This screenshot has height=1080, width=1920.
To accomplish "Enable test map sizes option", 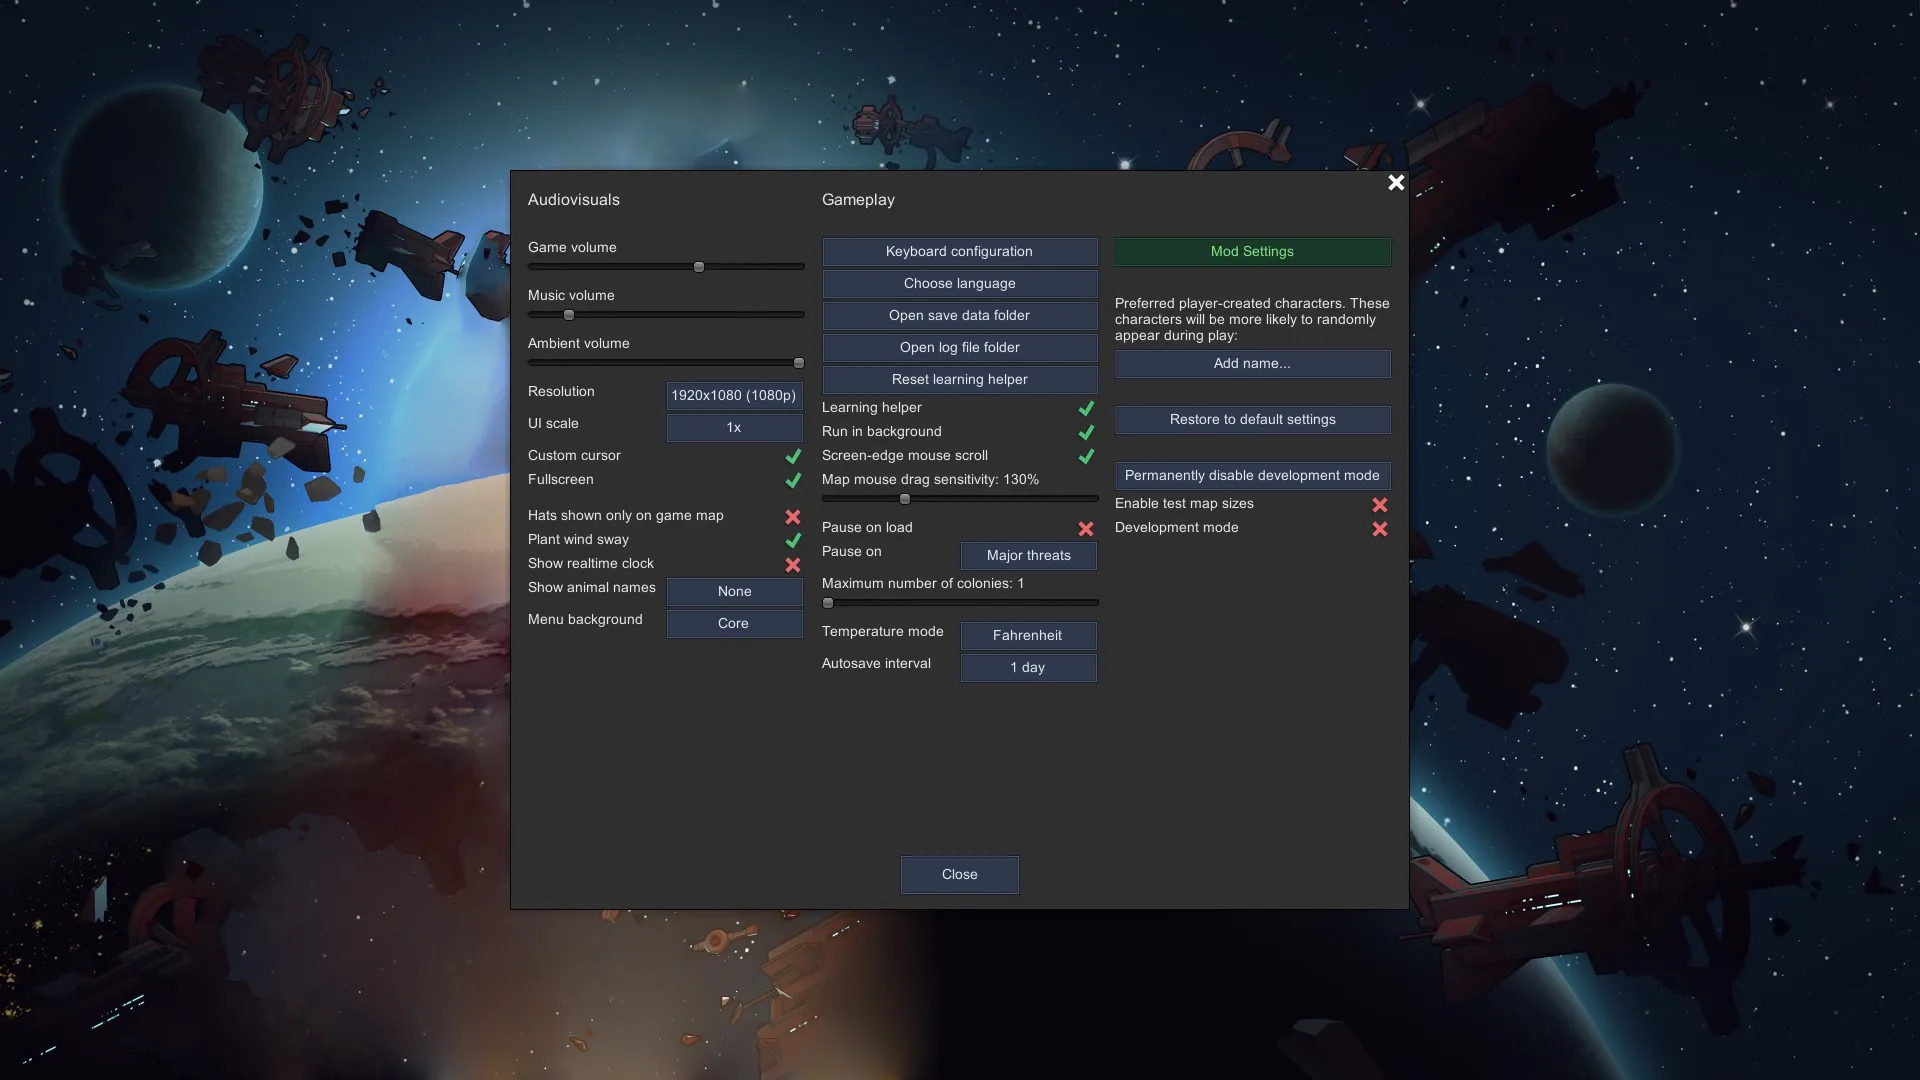I will pos(1380,504).
